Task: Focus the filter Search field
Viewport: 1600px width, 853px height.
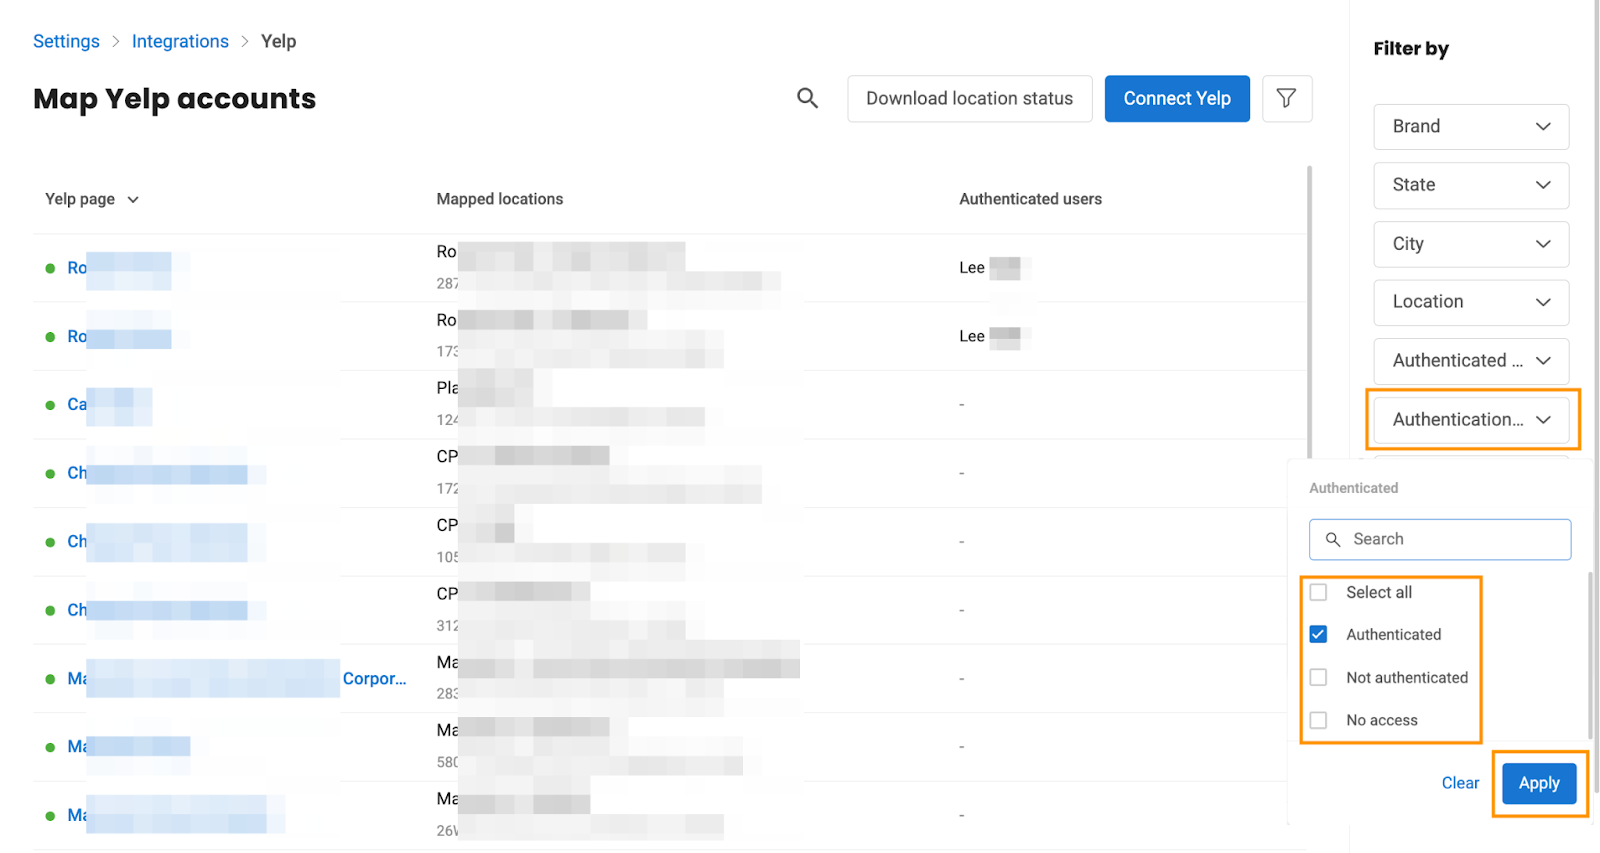Action: coord(1440,539)
